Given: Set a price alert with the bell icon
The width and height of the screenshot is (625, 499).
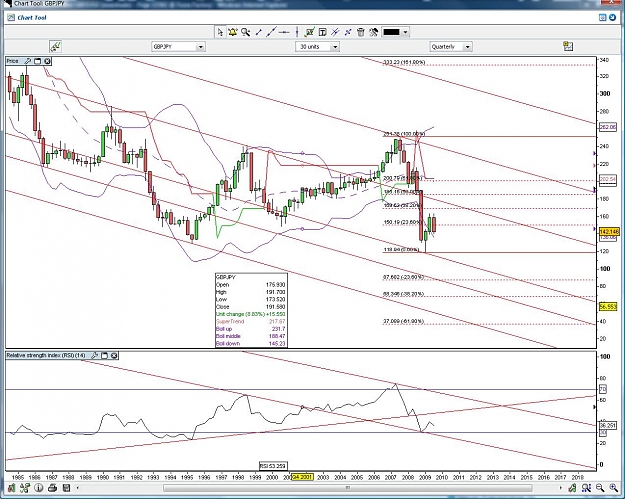Looking at the screenshot, I should coord(233,32).
